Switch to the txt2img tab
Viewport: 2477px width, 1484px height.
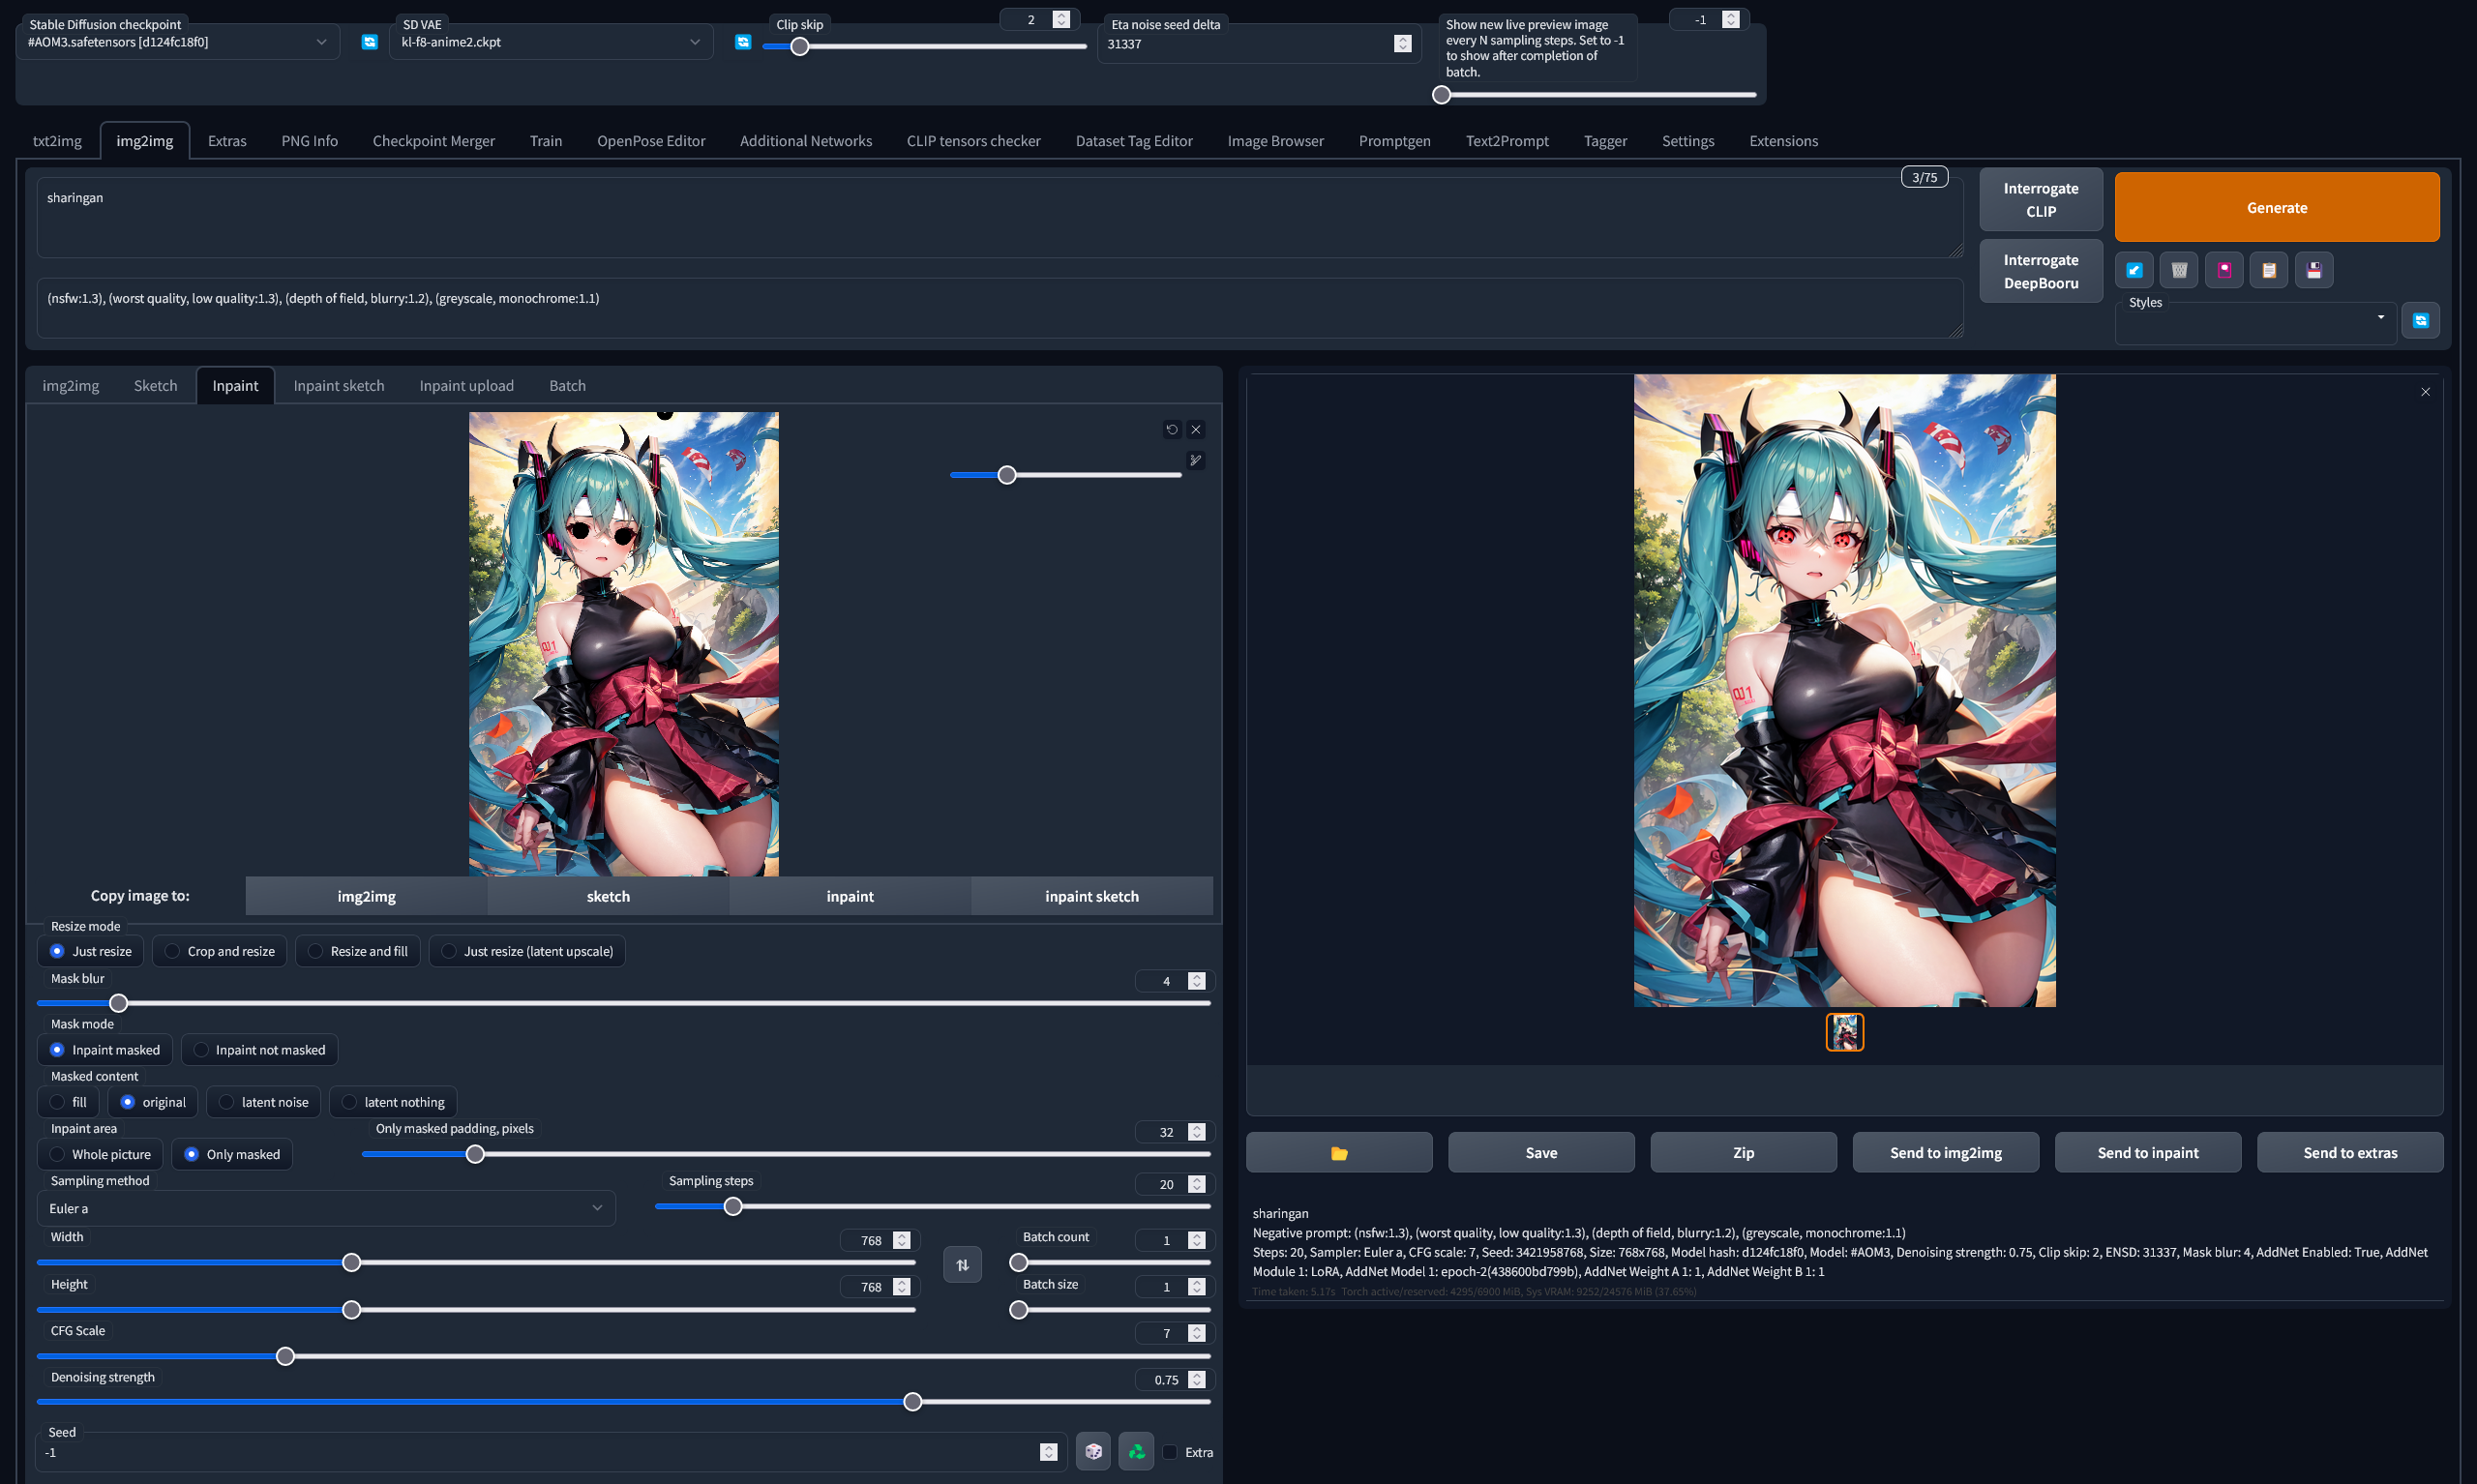point(57,141)
